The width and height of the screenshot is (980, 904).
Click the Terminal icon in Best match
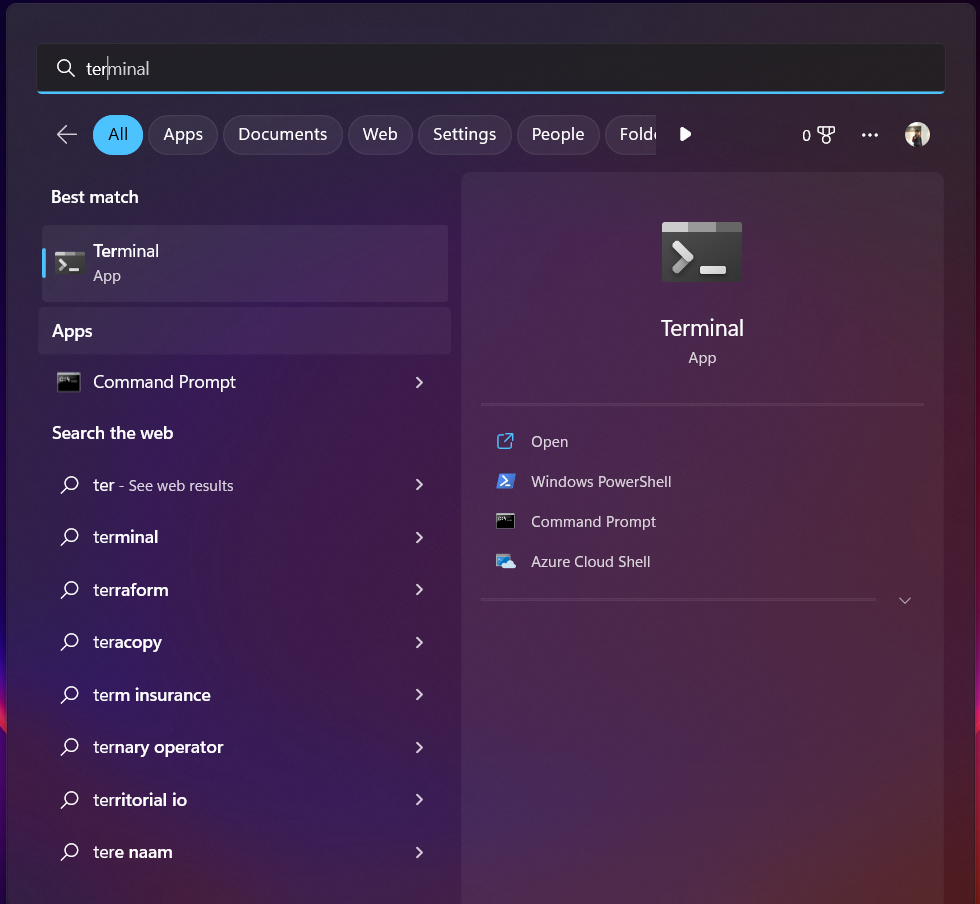69,263
